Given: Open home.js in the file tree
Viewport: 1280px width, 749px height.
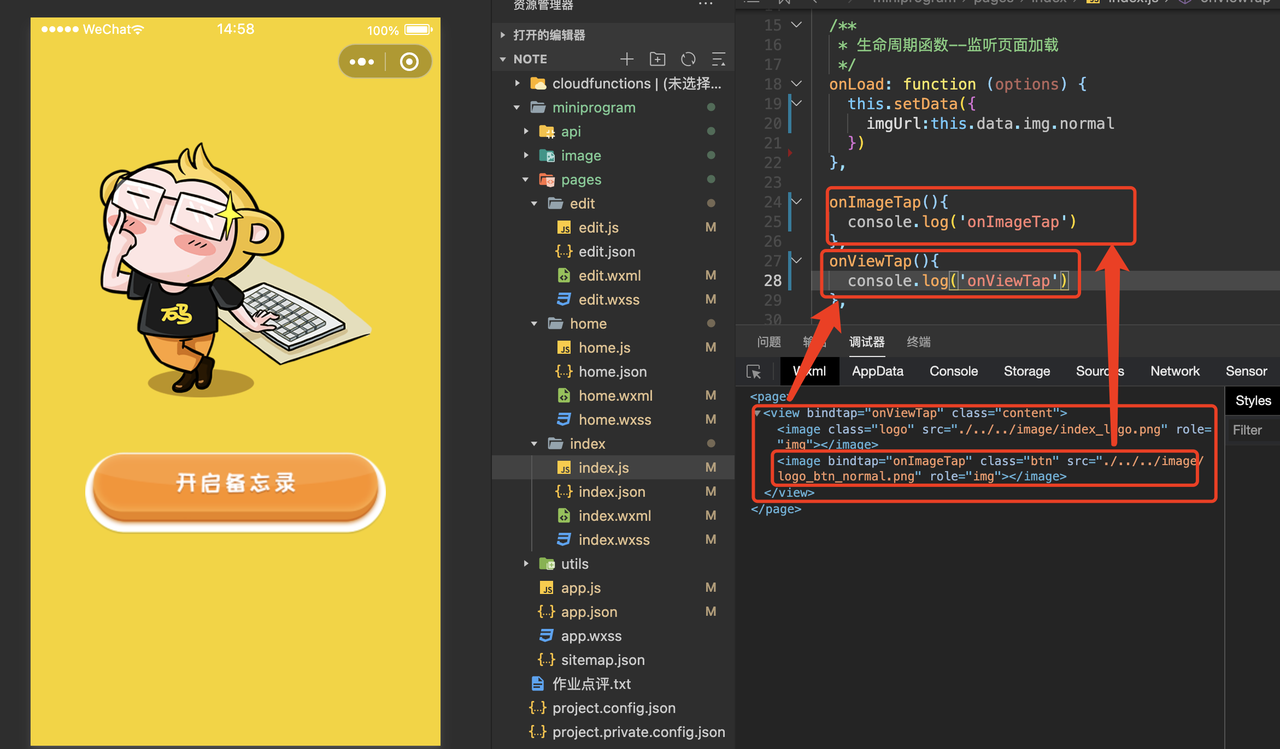Looking at the screenshot, I should pos(604,348).
